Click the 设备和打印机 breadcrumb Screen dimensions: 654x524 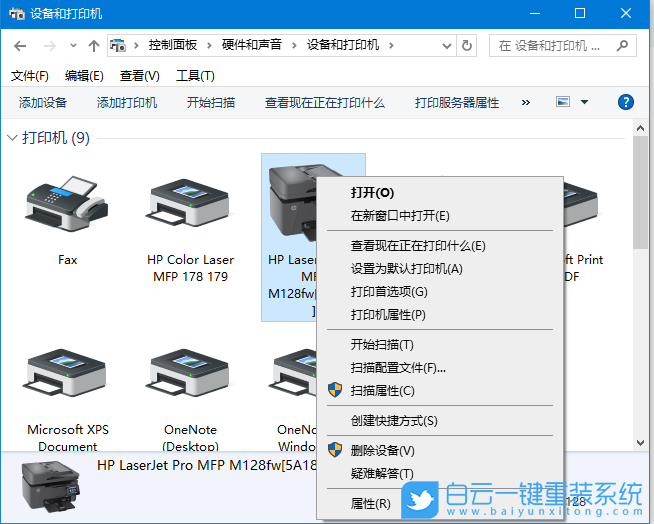tap(343, 45)
